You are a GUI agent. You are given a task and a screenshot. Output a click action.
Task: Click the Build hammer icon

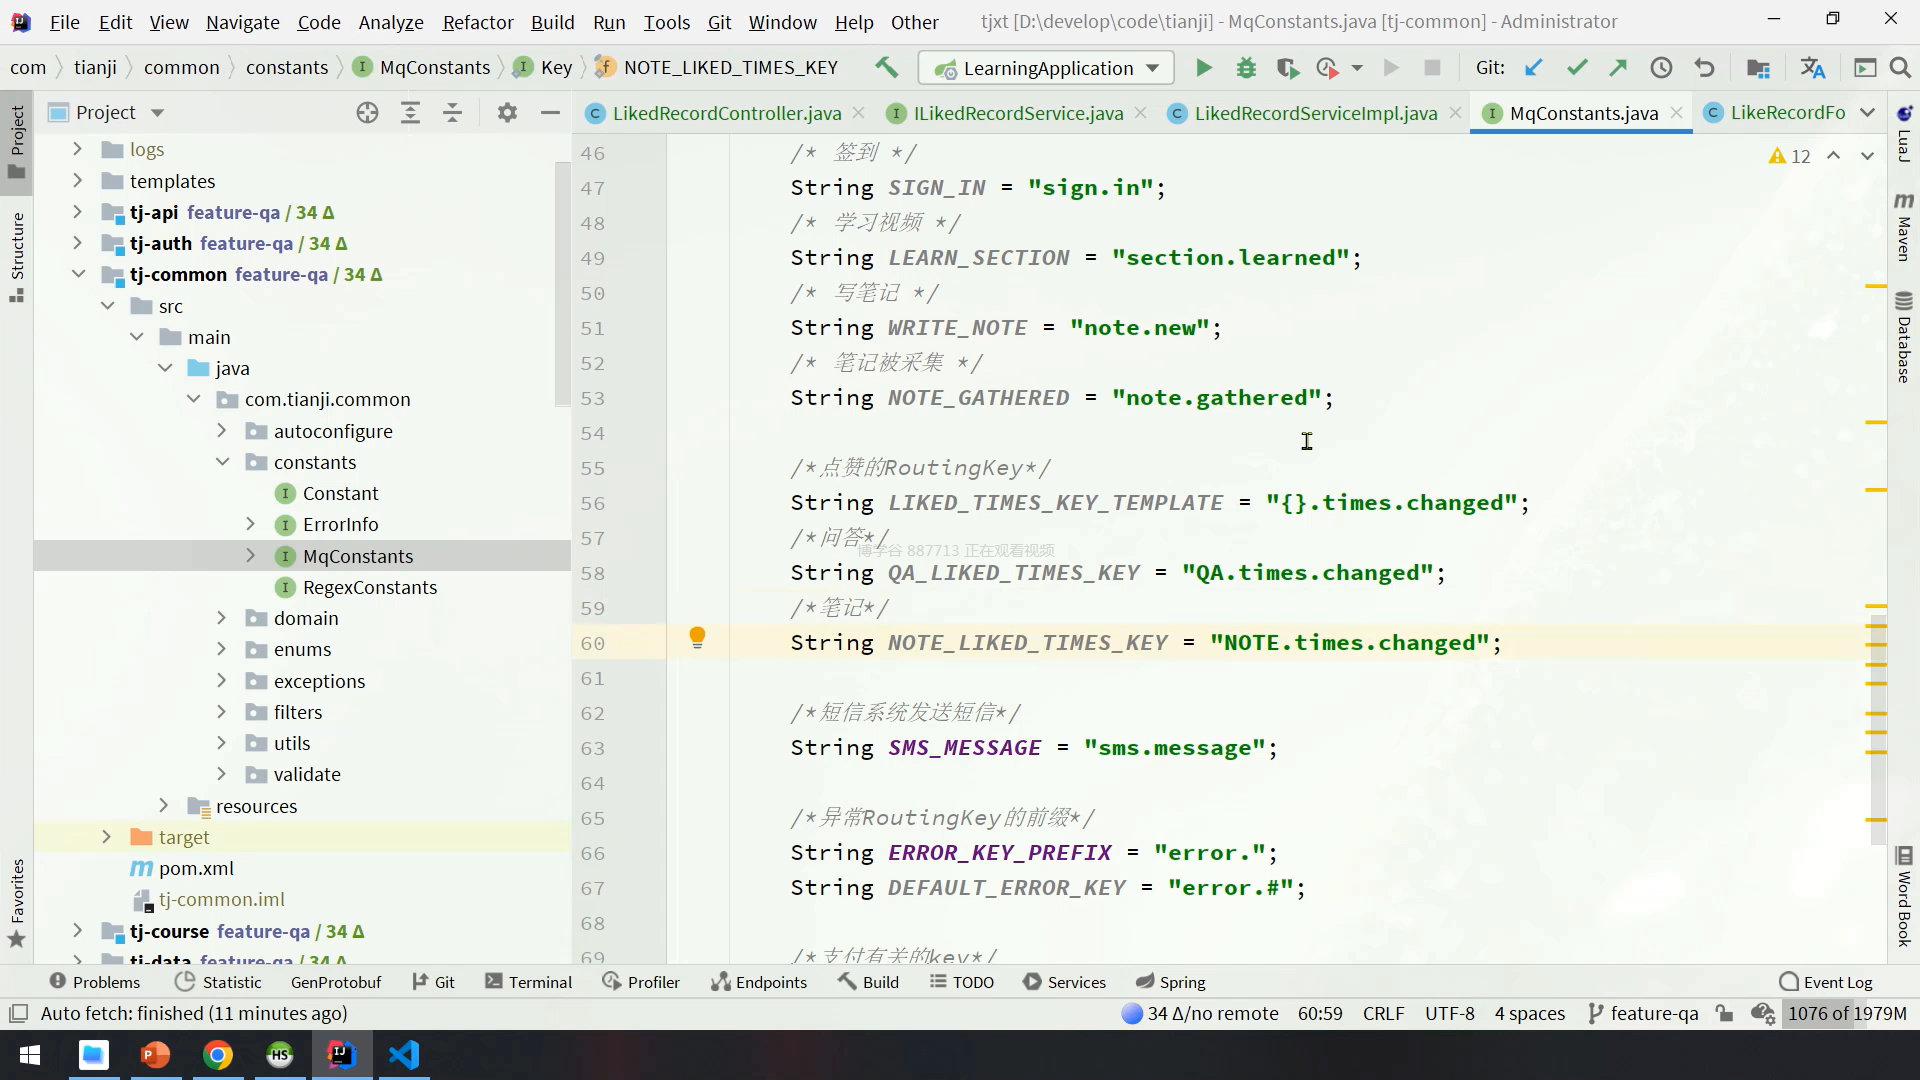886,68
